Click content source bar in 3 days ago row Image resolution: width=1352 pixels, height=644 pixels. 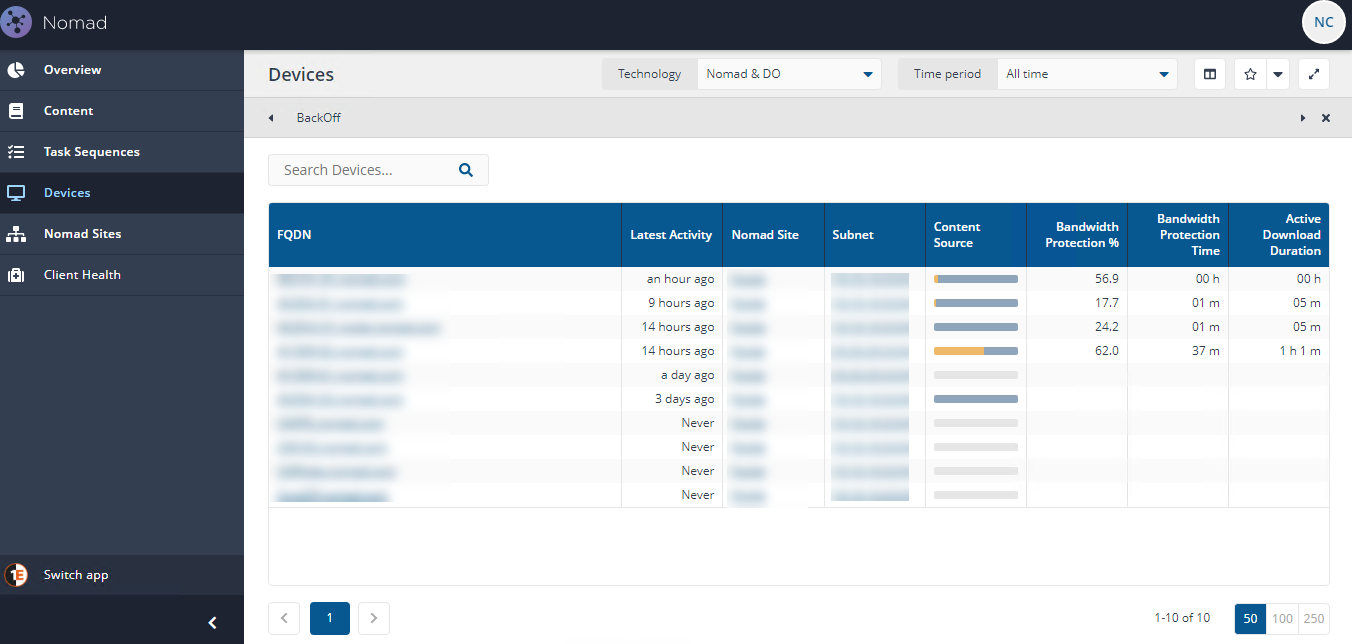(976, 399)
